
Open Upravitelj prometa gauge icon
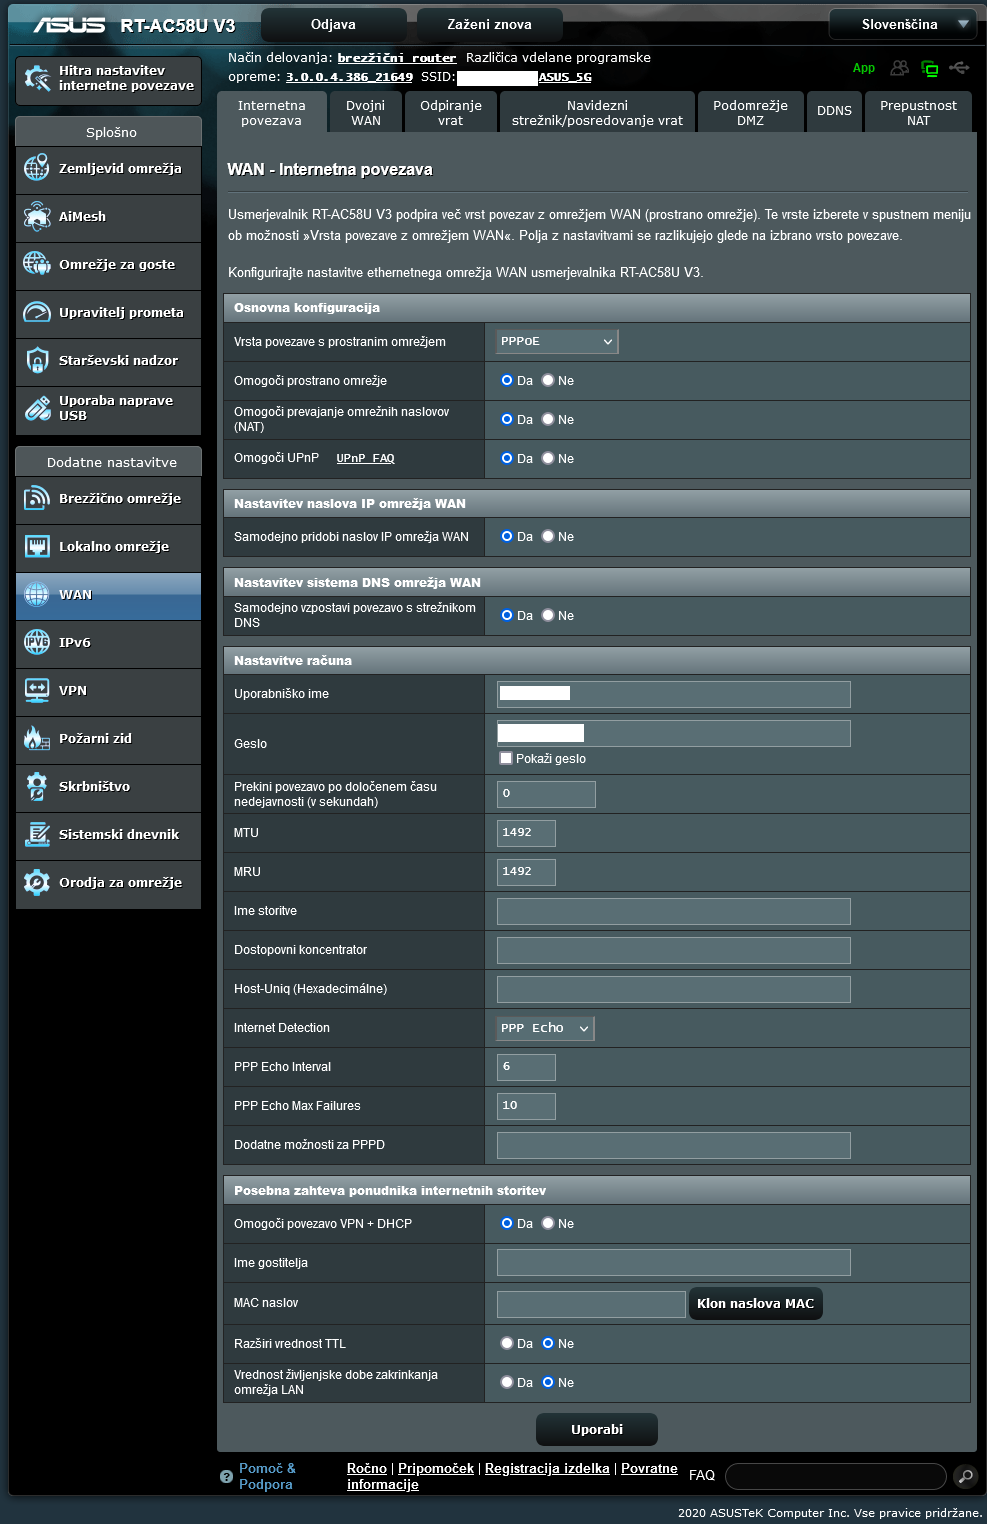(37, 312)
